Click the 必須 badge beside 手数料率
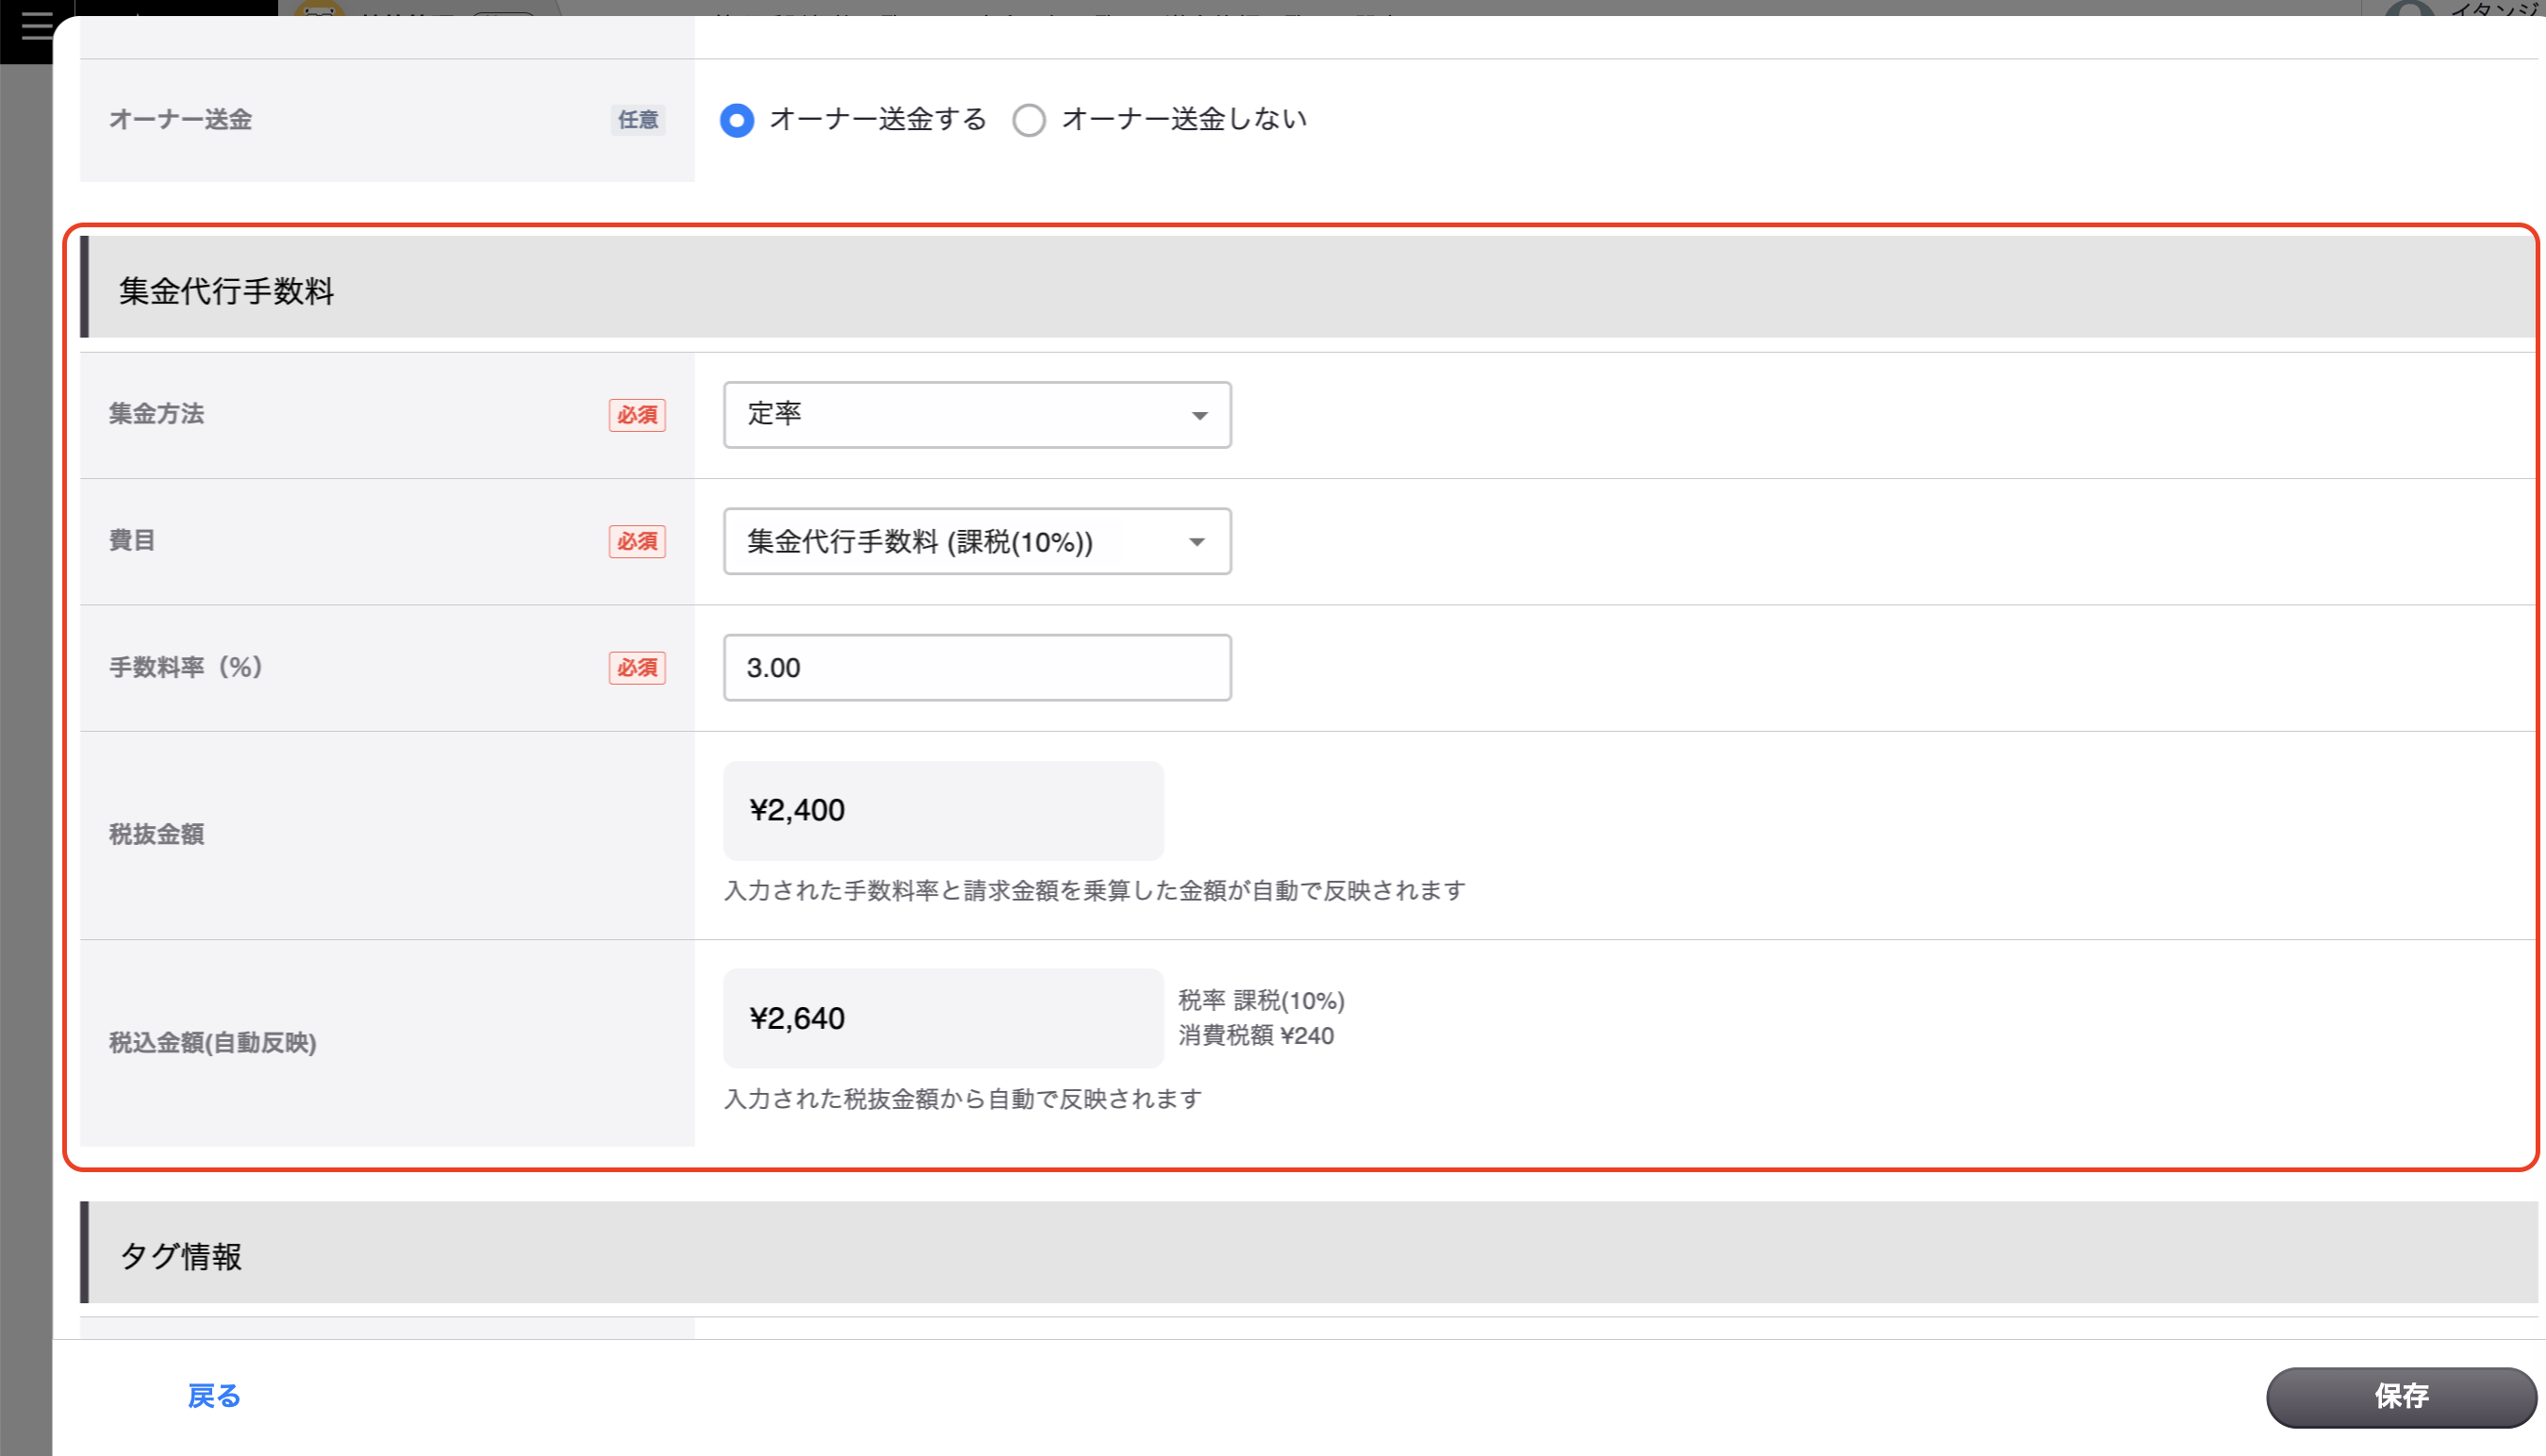2546x1456 pixels. pos(638,668)
